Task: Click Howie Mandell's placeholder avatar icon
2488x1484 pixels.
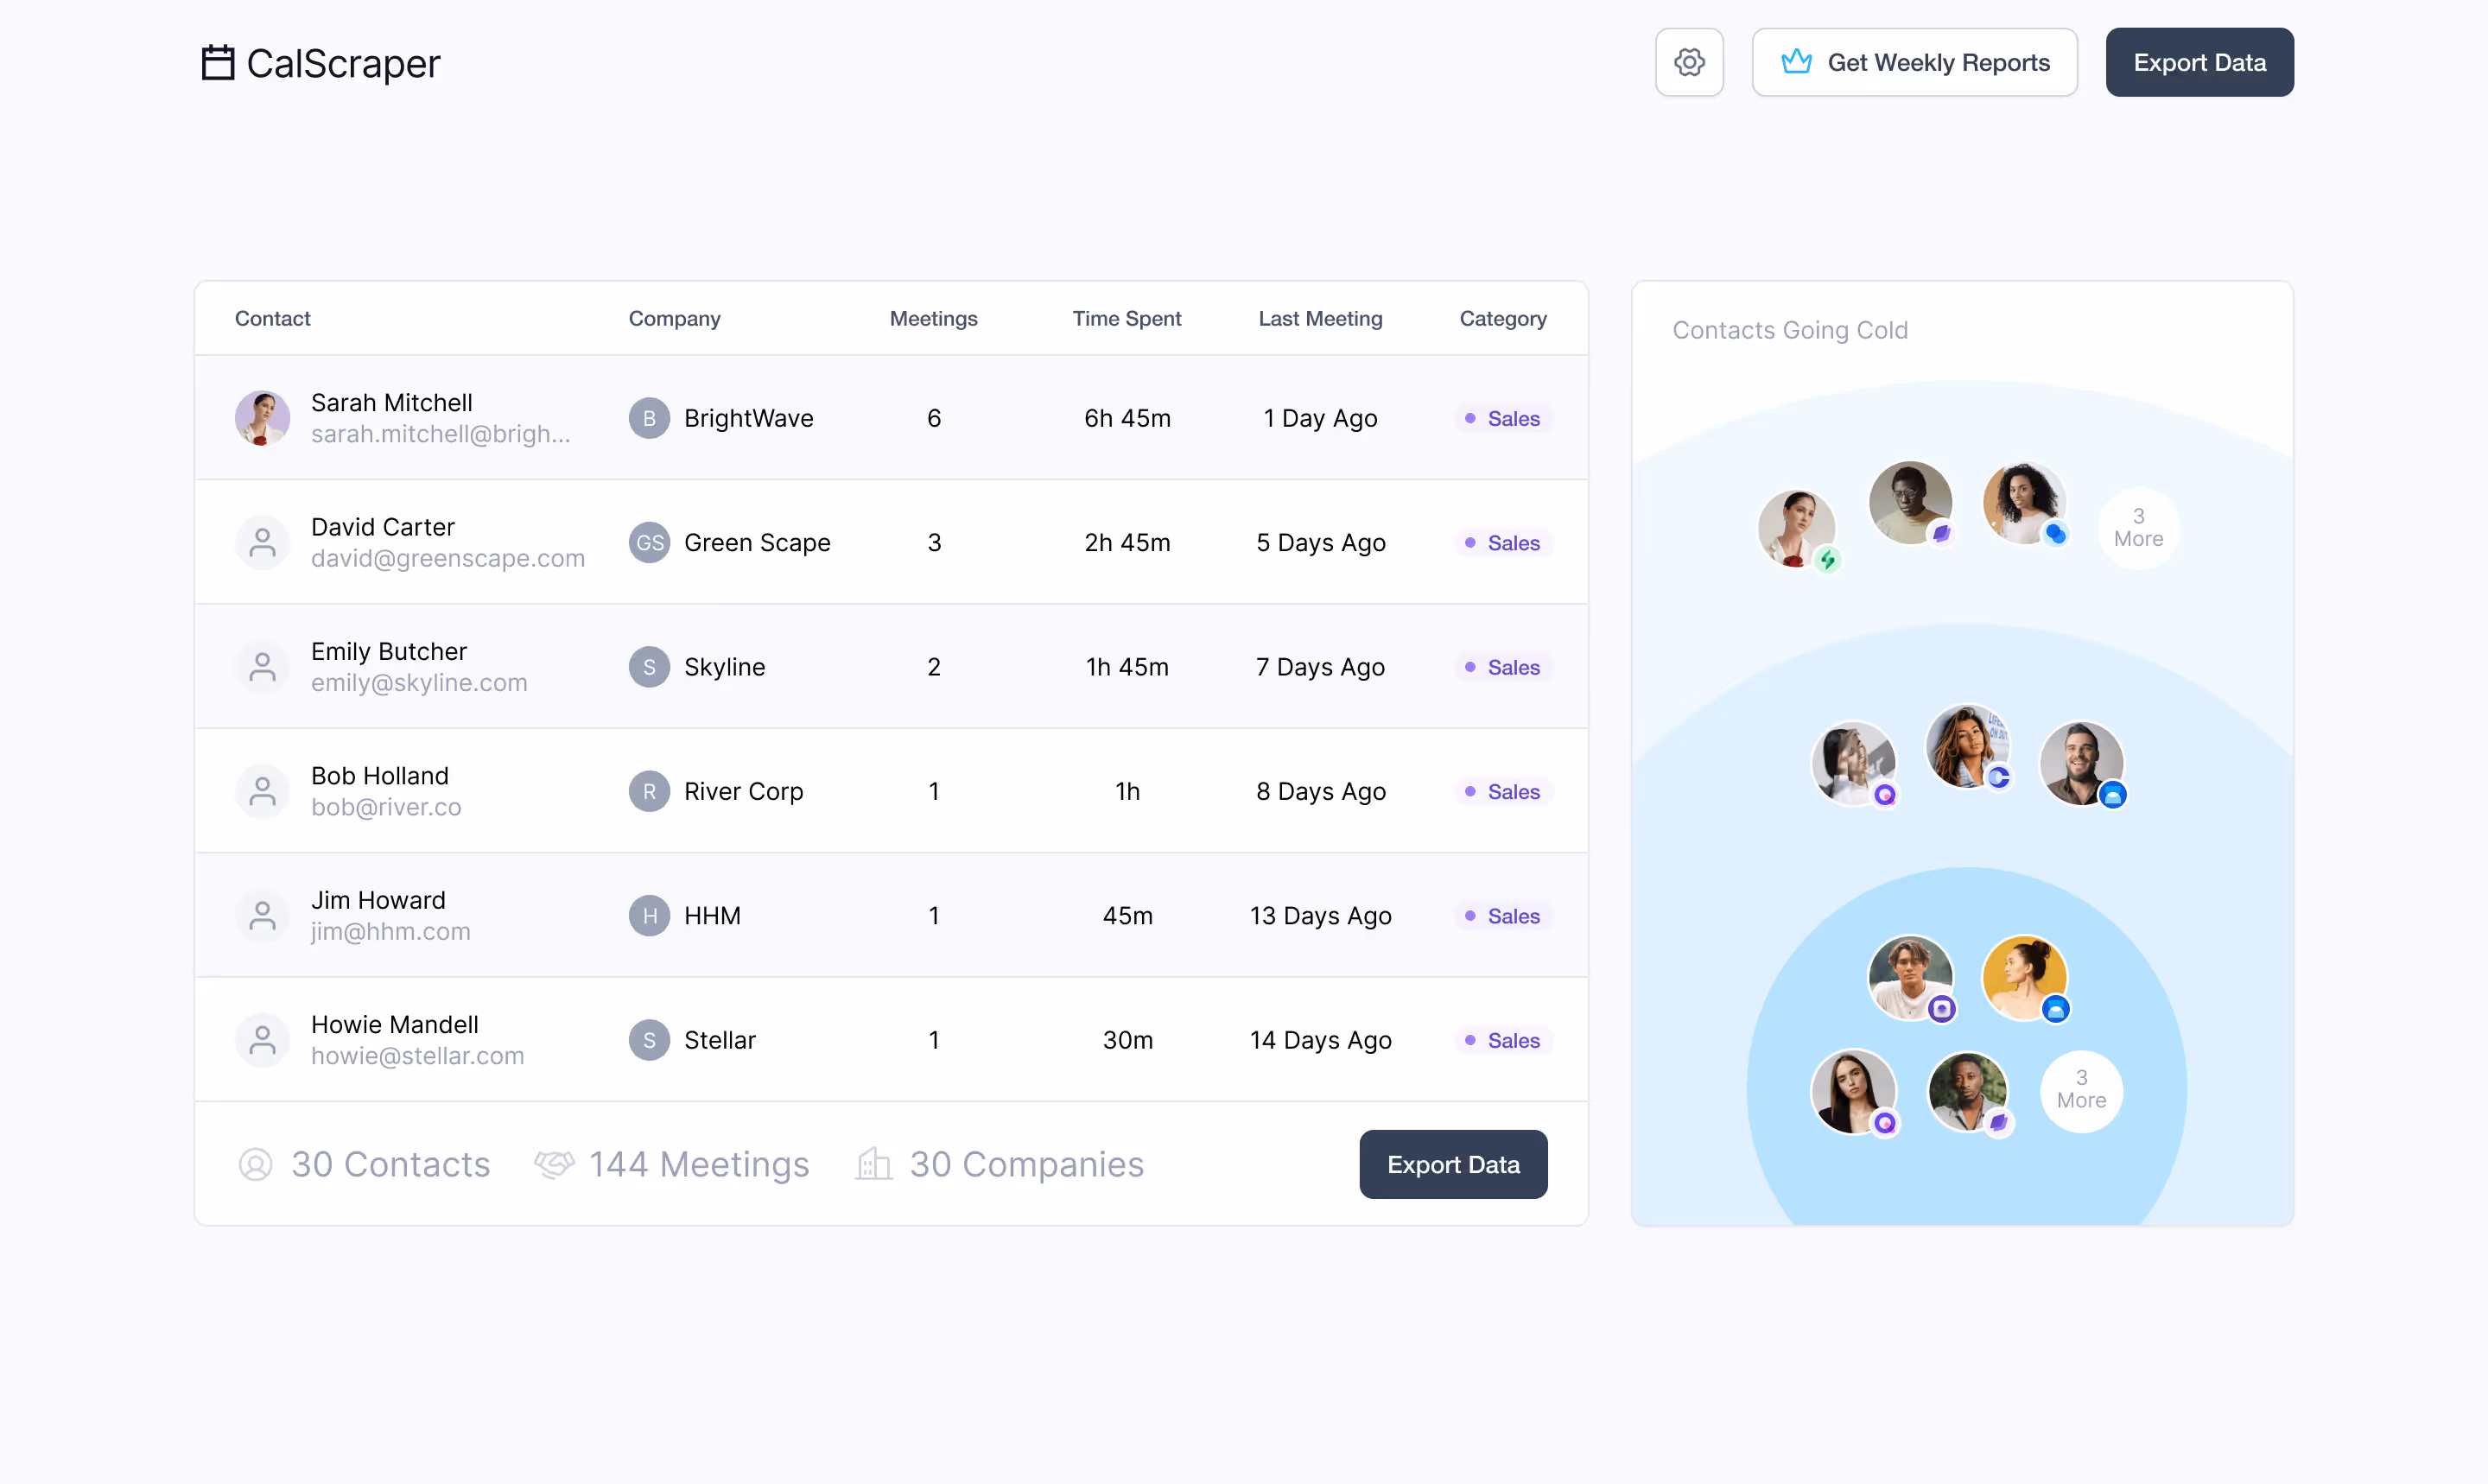Action: point(263,1040)
